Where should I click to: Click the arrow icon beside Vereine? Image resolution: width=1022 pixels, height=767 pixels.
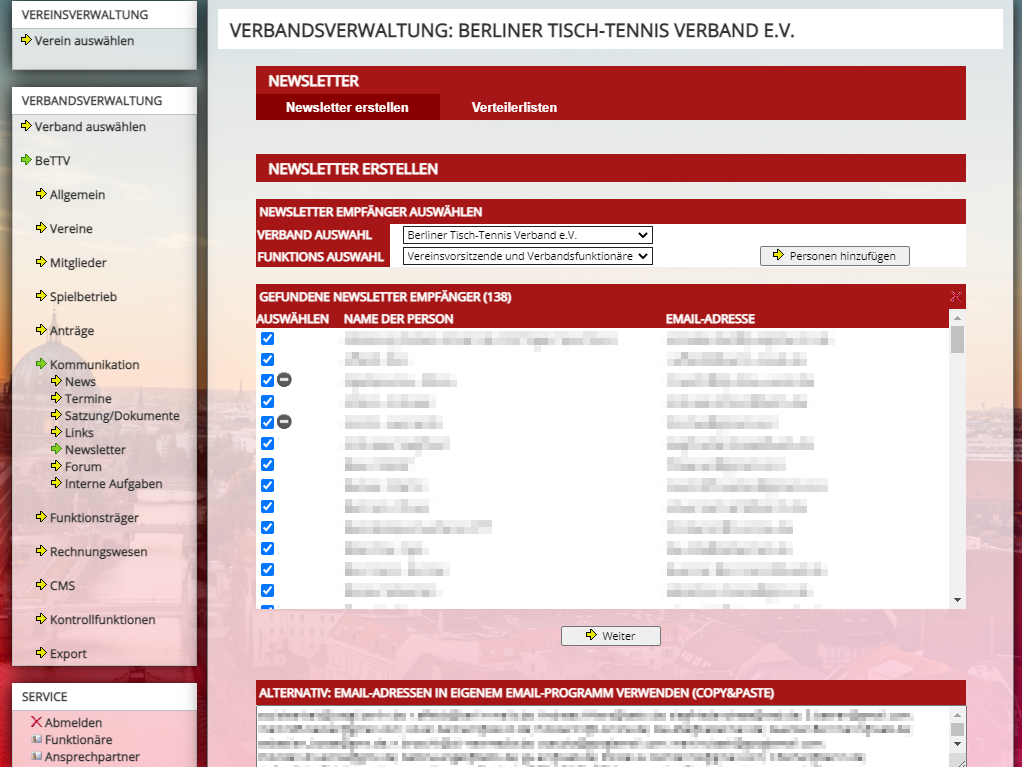pyautogui.click(x=41, y=227)
